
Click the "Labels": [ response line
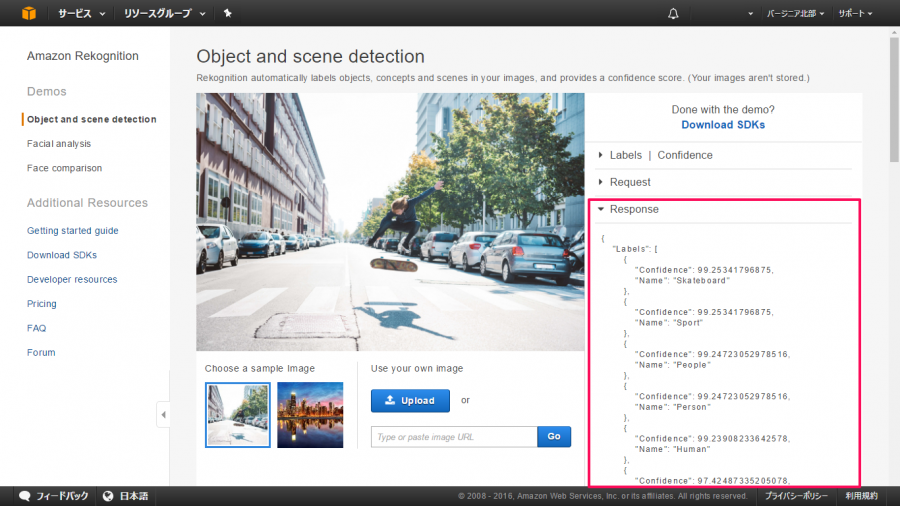(635, 249)
